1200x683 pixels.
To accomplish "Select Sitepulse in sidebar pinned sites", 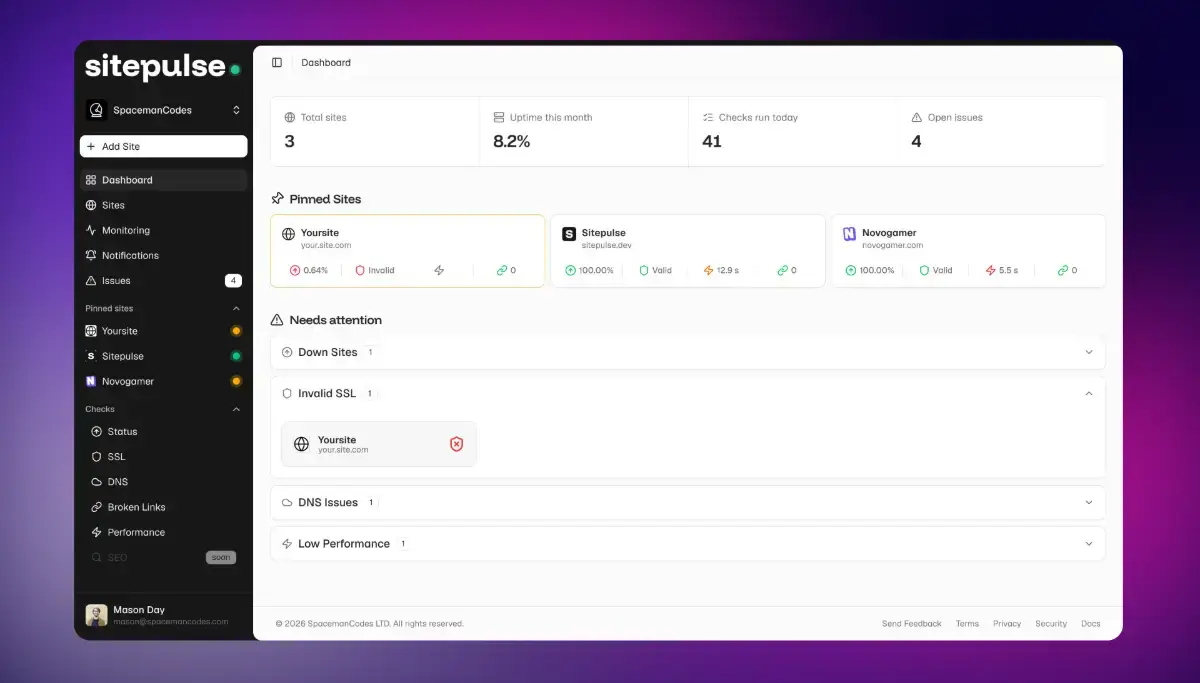I will 164,356.
